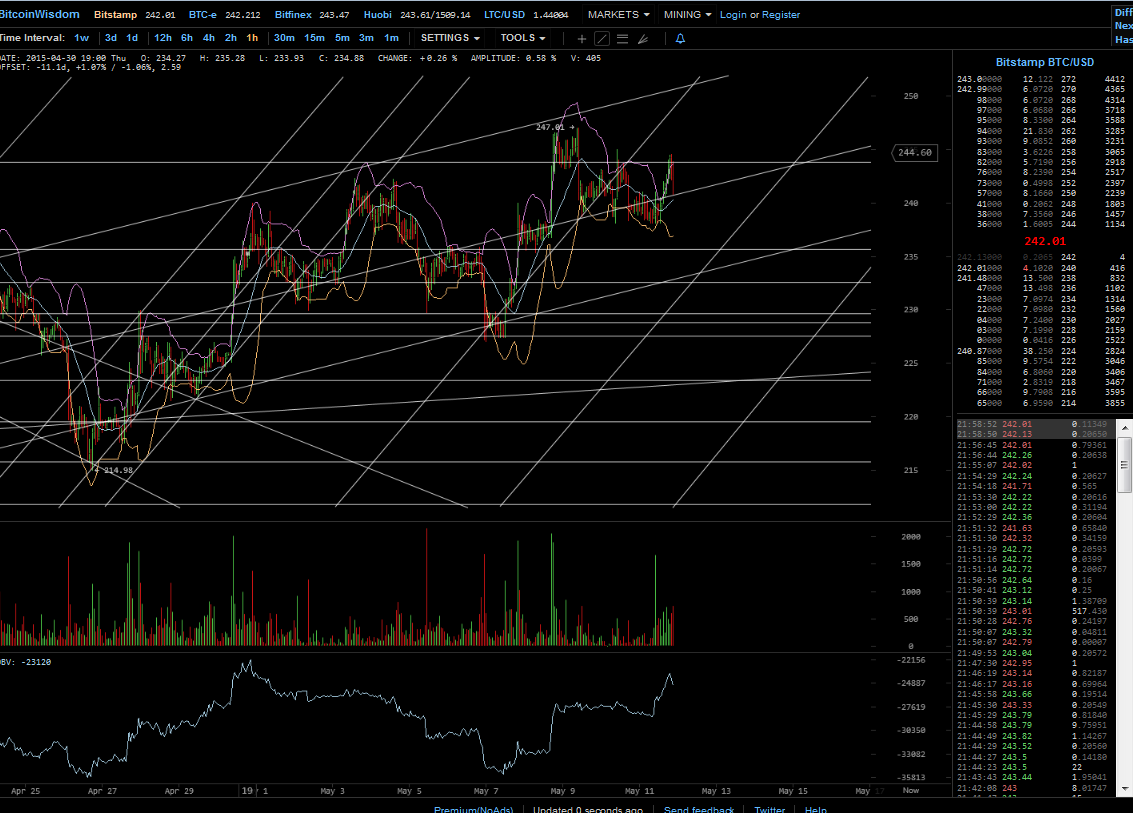The height and width of the screenshot is (813, 1133).
Task: Open the TOOLS dropdown
Action: [x=523, y=38]
